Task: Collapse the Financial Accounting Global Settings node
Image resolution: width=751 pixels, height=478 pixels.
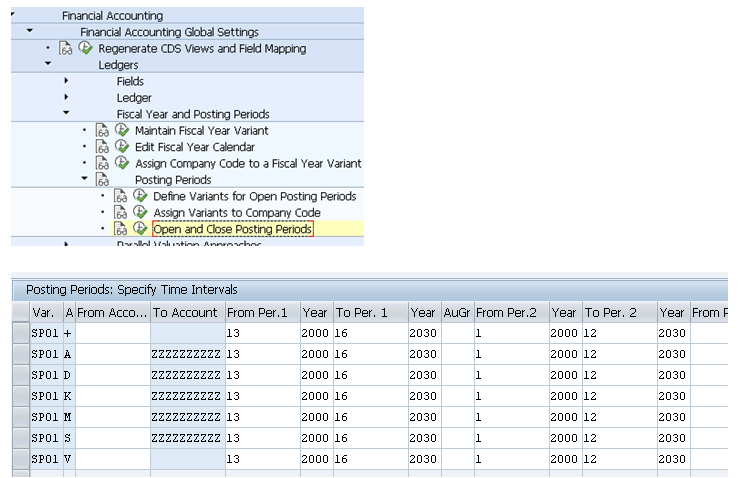Action: pyautogui.click(x=30, y=31)
